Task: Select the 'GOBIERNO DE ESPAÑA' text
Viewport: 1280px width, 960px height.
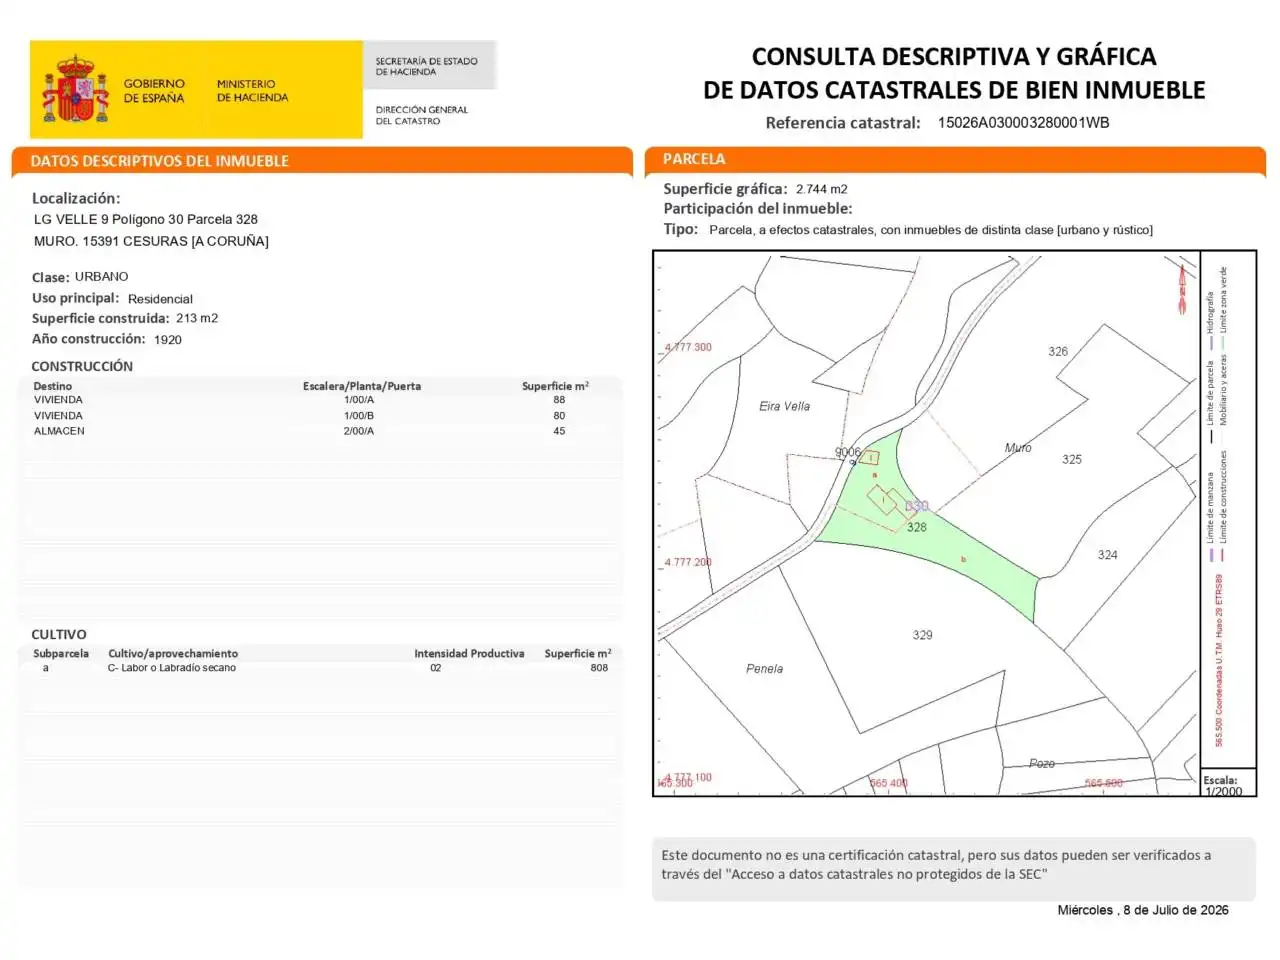Action: tap(154, 91)
